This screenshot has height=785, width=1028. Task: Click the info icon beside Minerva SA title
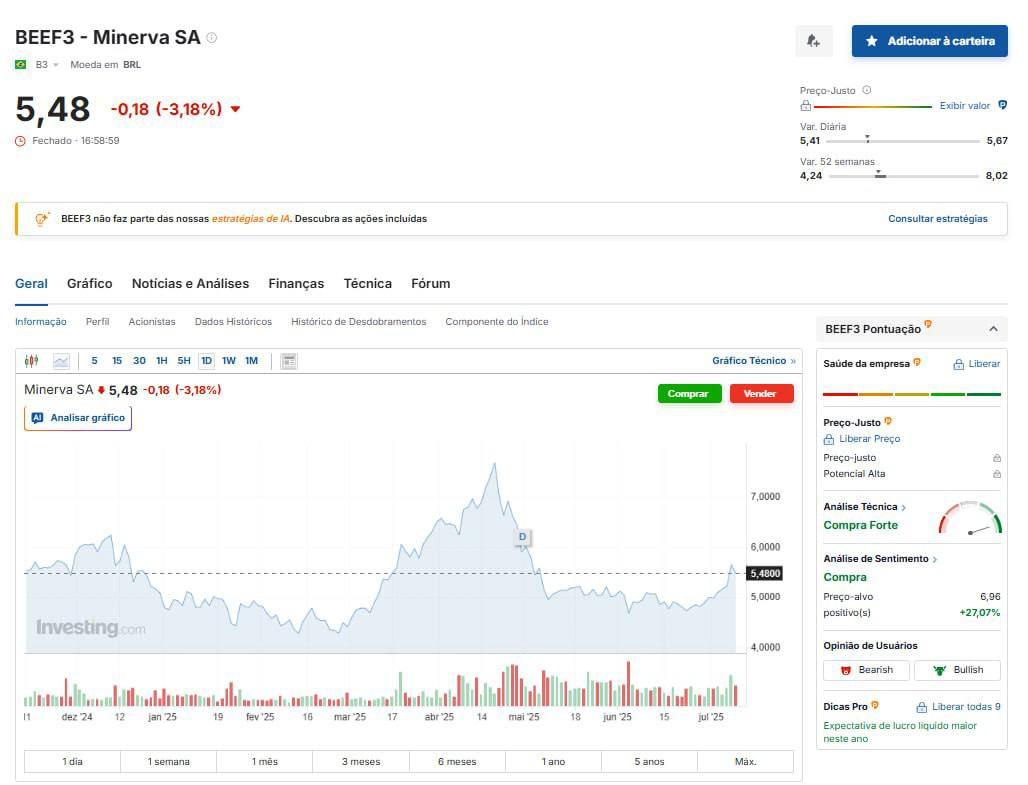(212, 37)
